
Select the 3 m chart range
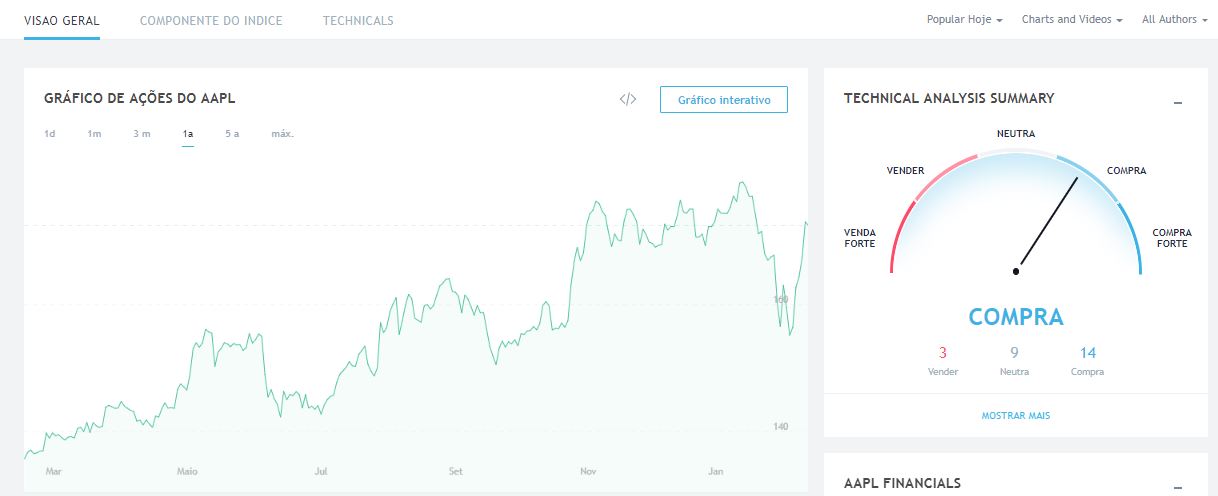tap(142, 133)
